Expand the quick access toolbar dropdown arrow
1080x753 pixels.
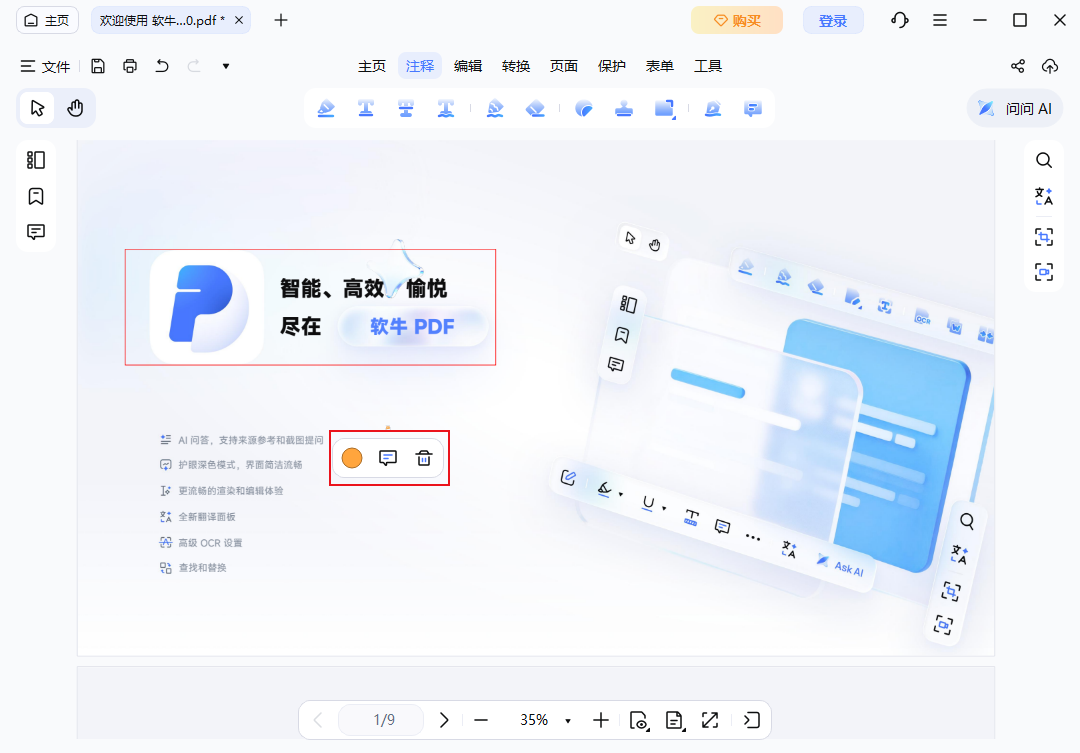click(x=225, y=66)
